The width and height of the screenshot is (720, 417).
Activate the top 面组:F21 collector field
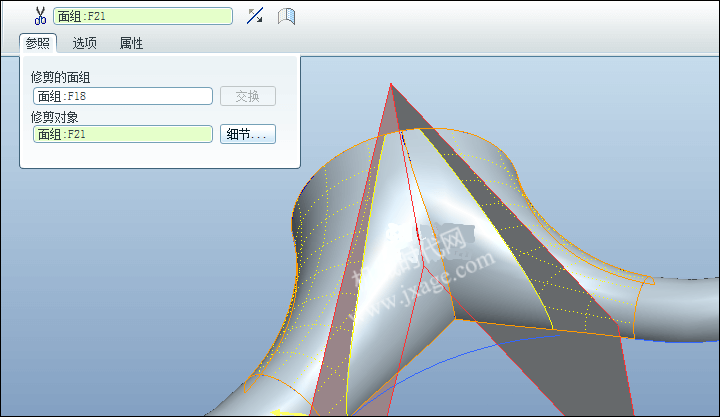[143, 16]
